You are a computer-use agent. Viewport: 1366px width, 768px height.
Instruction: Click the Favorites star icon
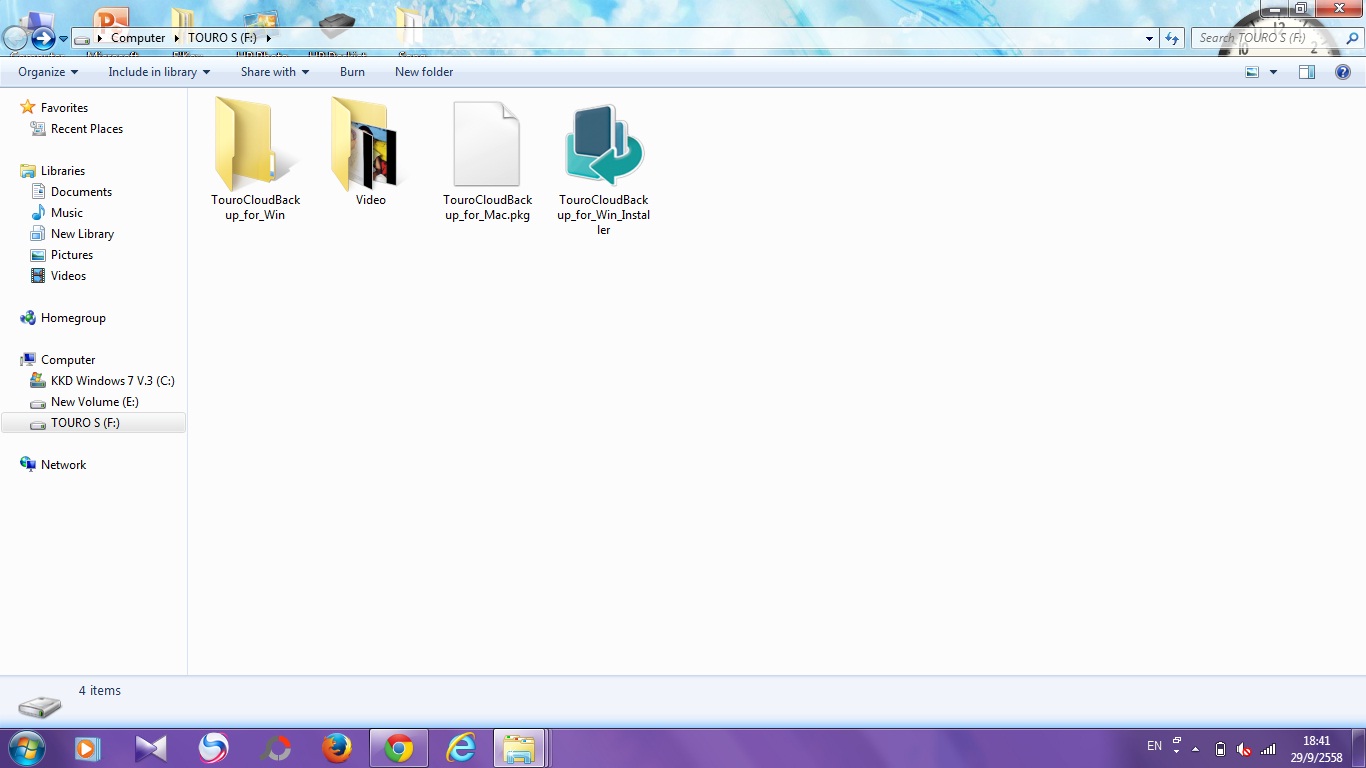(x=28, y=107)
